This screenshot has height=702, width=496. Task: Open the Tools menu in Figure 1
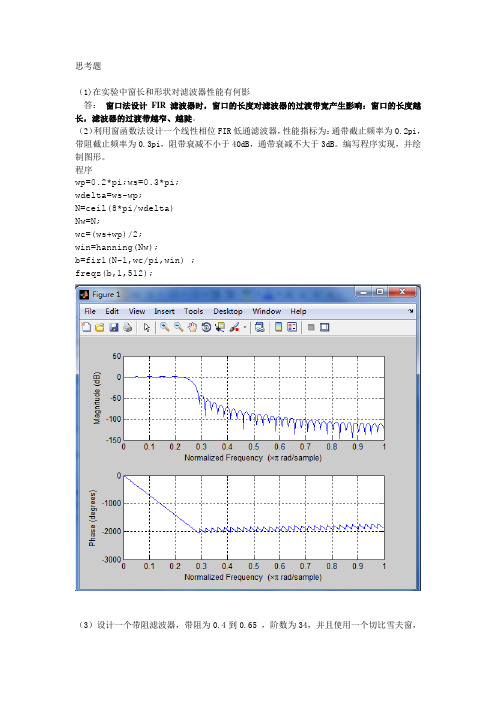coord(193,311)
